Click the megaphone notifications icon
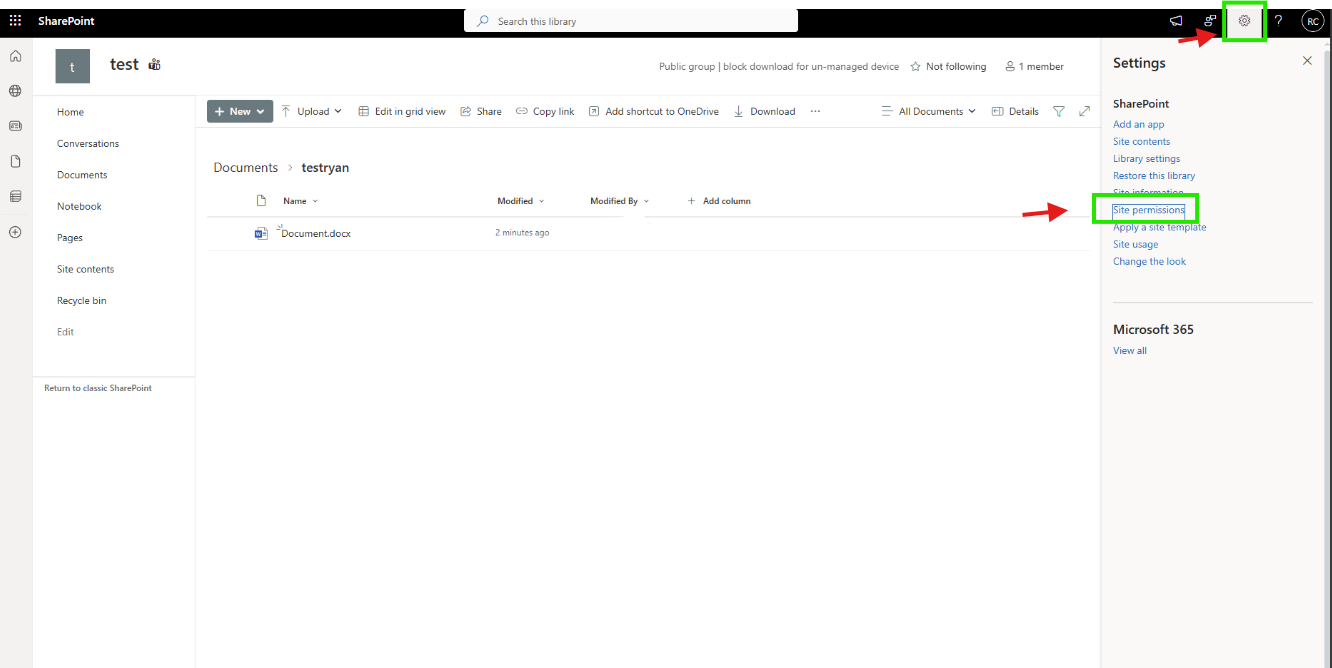1332x668 pixels. [x=1176, y=20]
